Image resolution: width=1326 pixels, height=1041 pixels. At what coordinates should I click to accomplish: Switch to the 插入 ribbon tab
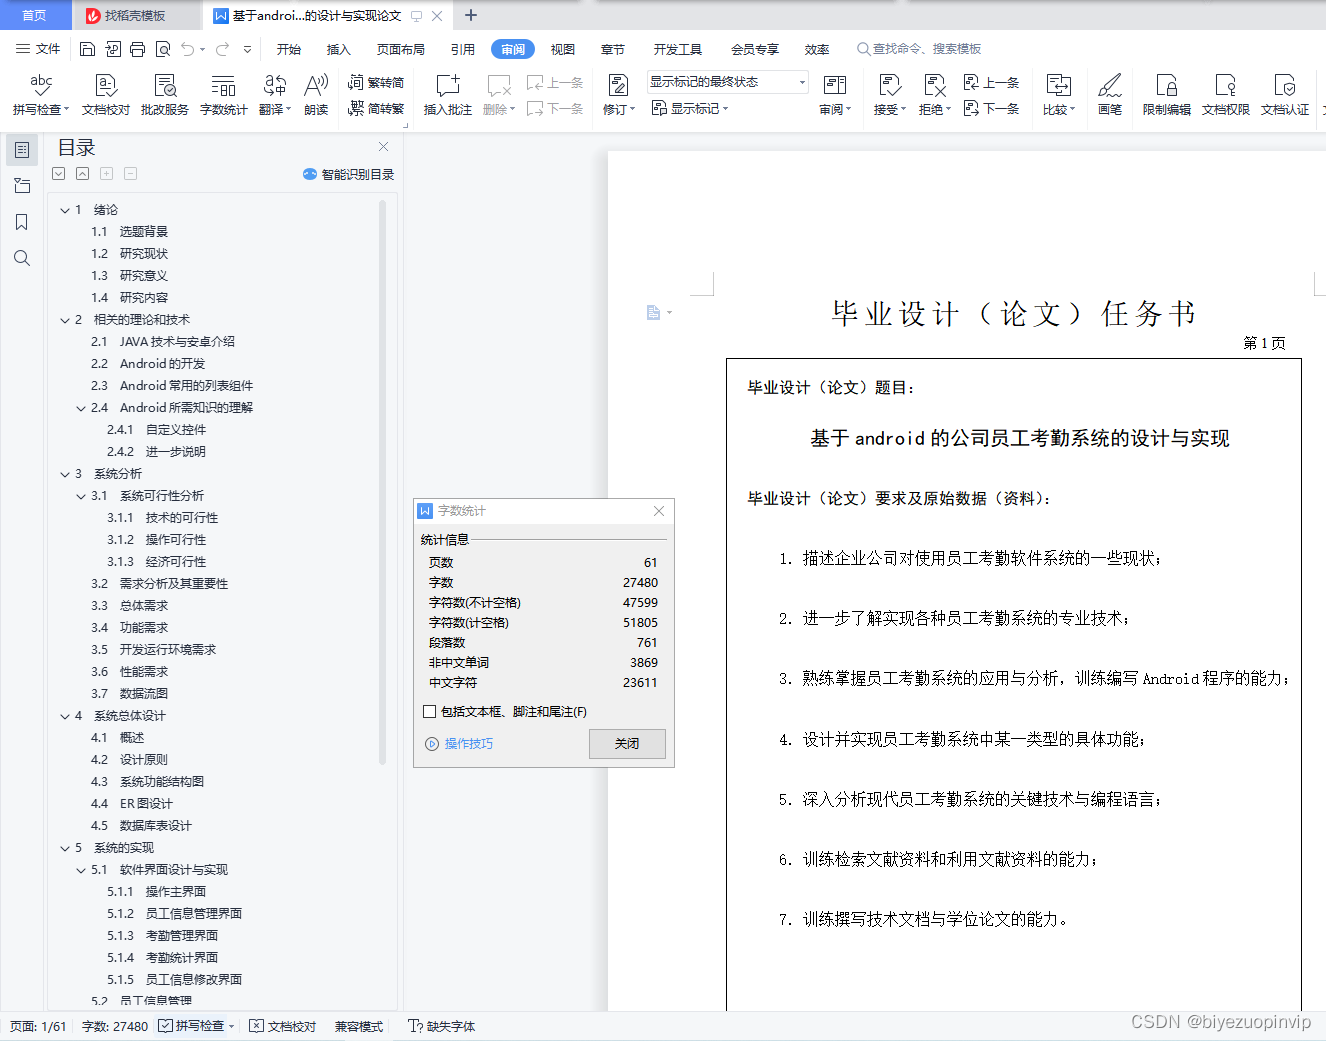(x=339, y=49)
